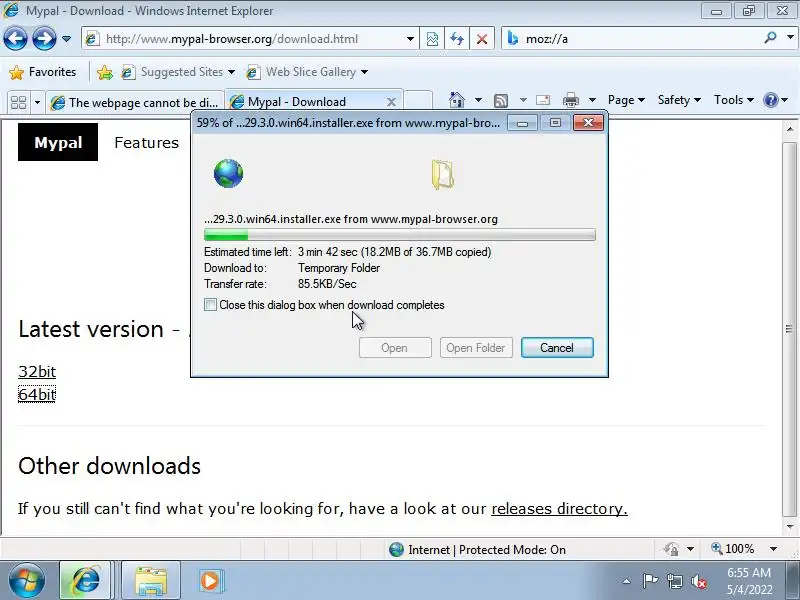Image resolution: width=800 pixels, height=600 pixels.
Task: Expand the Home button dropdown arrow
Action: (478, 100)
